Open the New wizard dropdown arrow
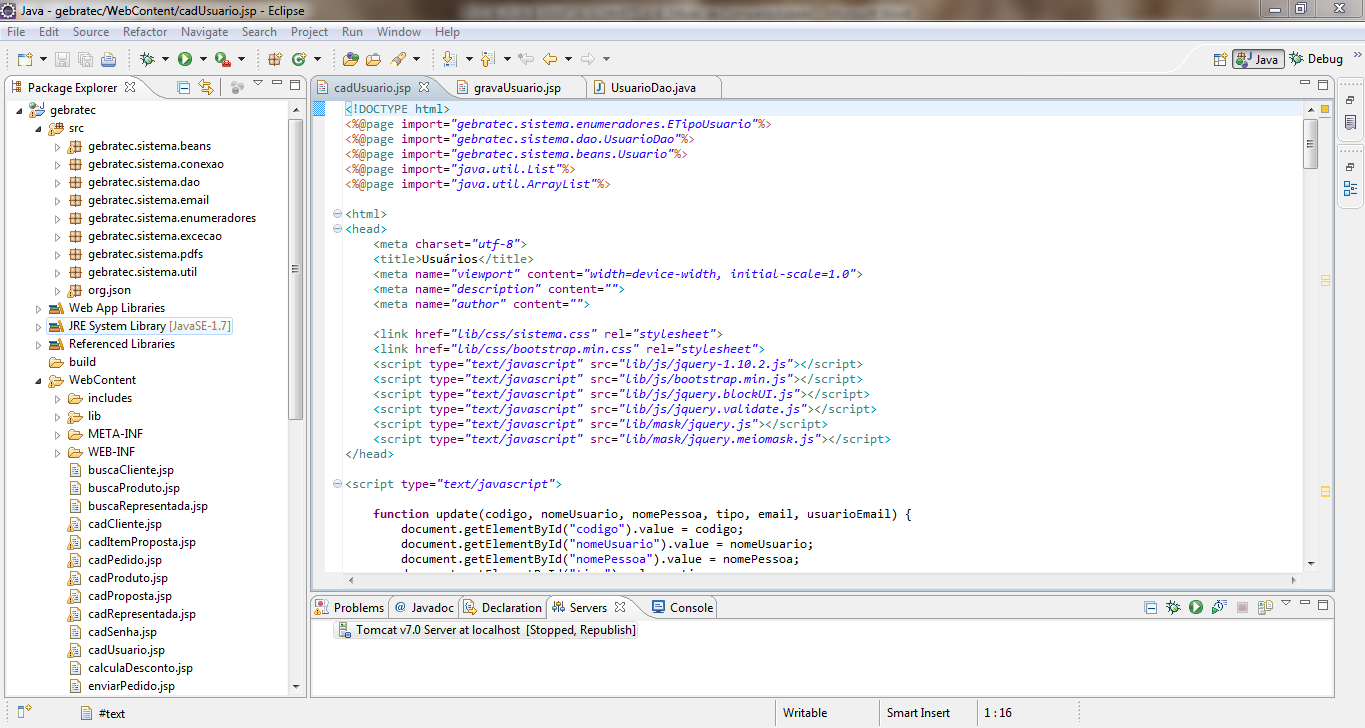The height and width of the screenshot is (728, 1365). (x=41, y=60)
